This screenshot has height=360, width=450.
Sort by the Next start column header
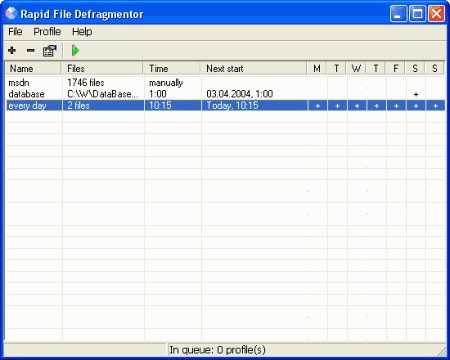coord(253,68)
